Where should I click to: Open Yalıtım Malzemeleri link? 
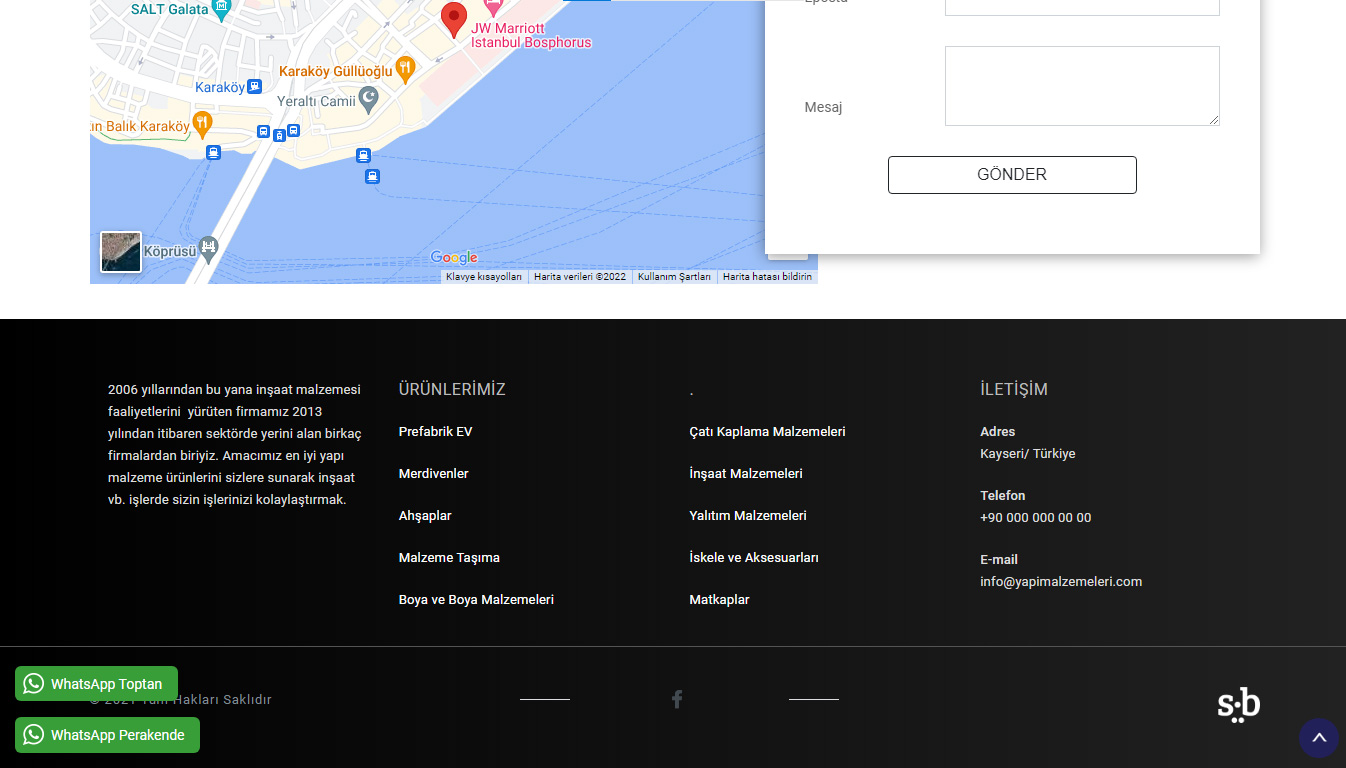[x=748, y=516]
